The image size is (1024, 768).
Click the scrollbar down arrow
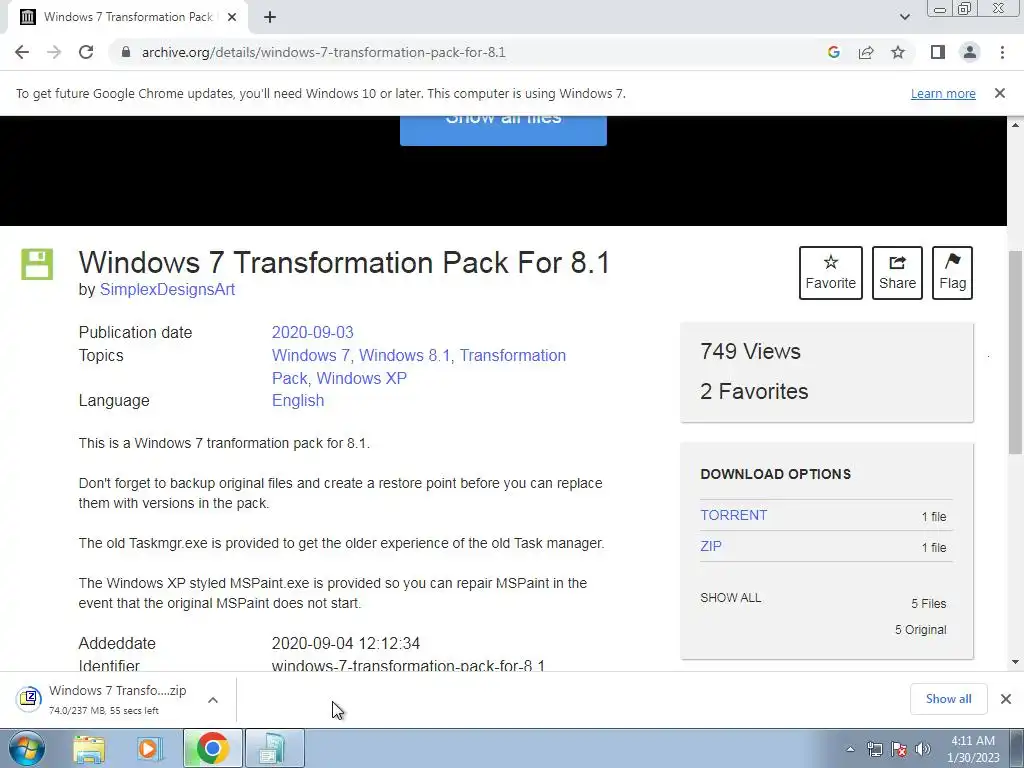pyautogui.click(x=1015, y=662)
